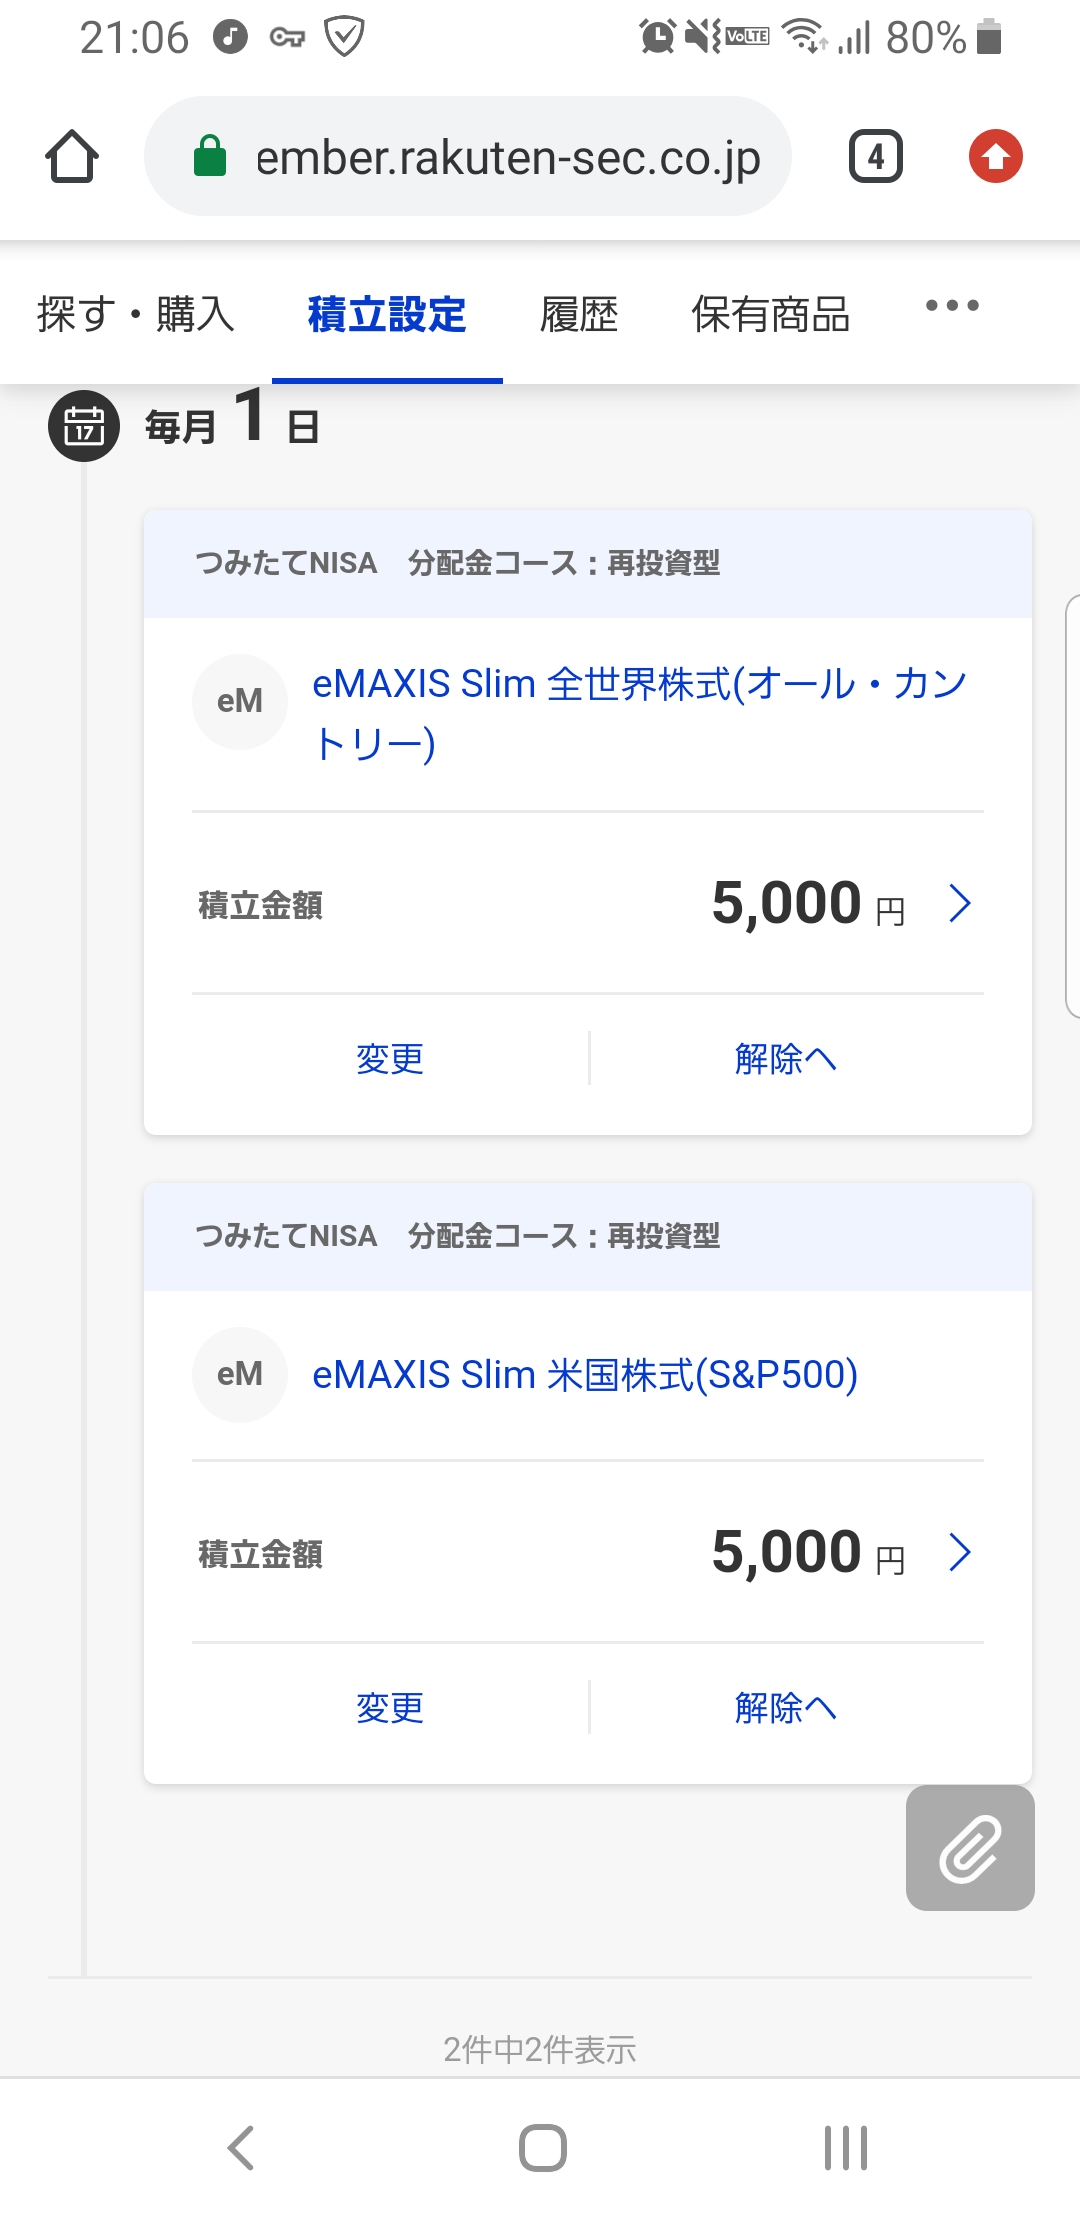Tap 解除へ for the 米国株式 S&P500 fund

785,1708
